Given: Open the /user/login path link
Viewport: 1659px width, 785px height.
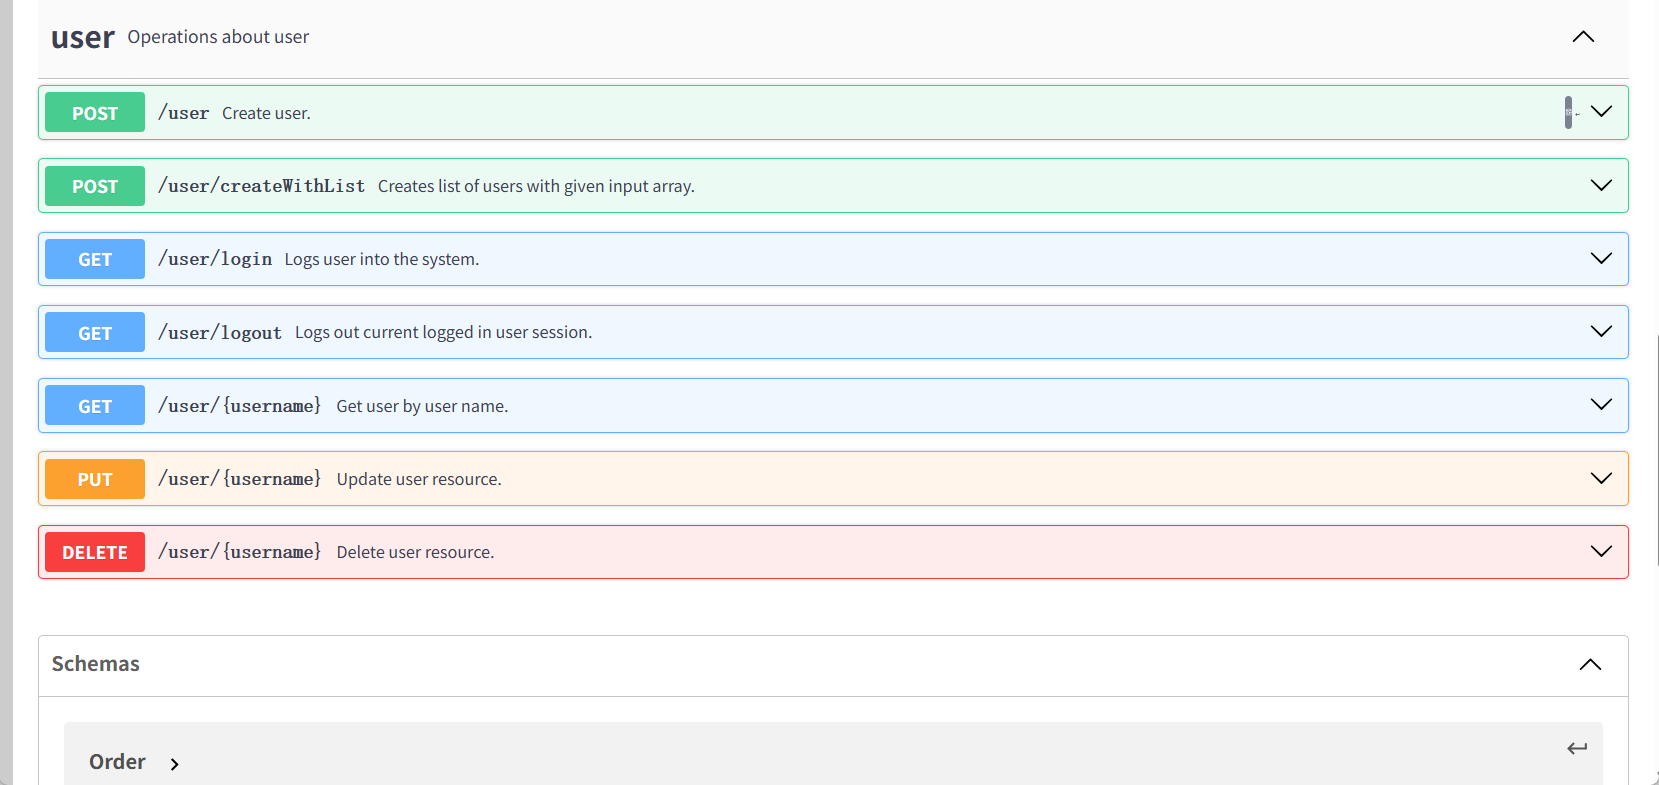Looking at the screenshot, I should [215, 259].
